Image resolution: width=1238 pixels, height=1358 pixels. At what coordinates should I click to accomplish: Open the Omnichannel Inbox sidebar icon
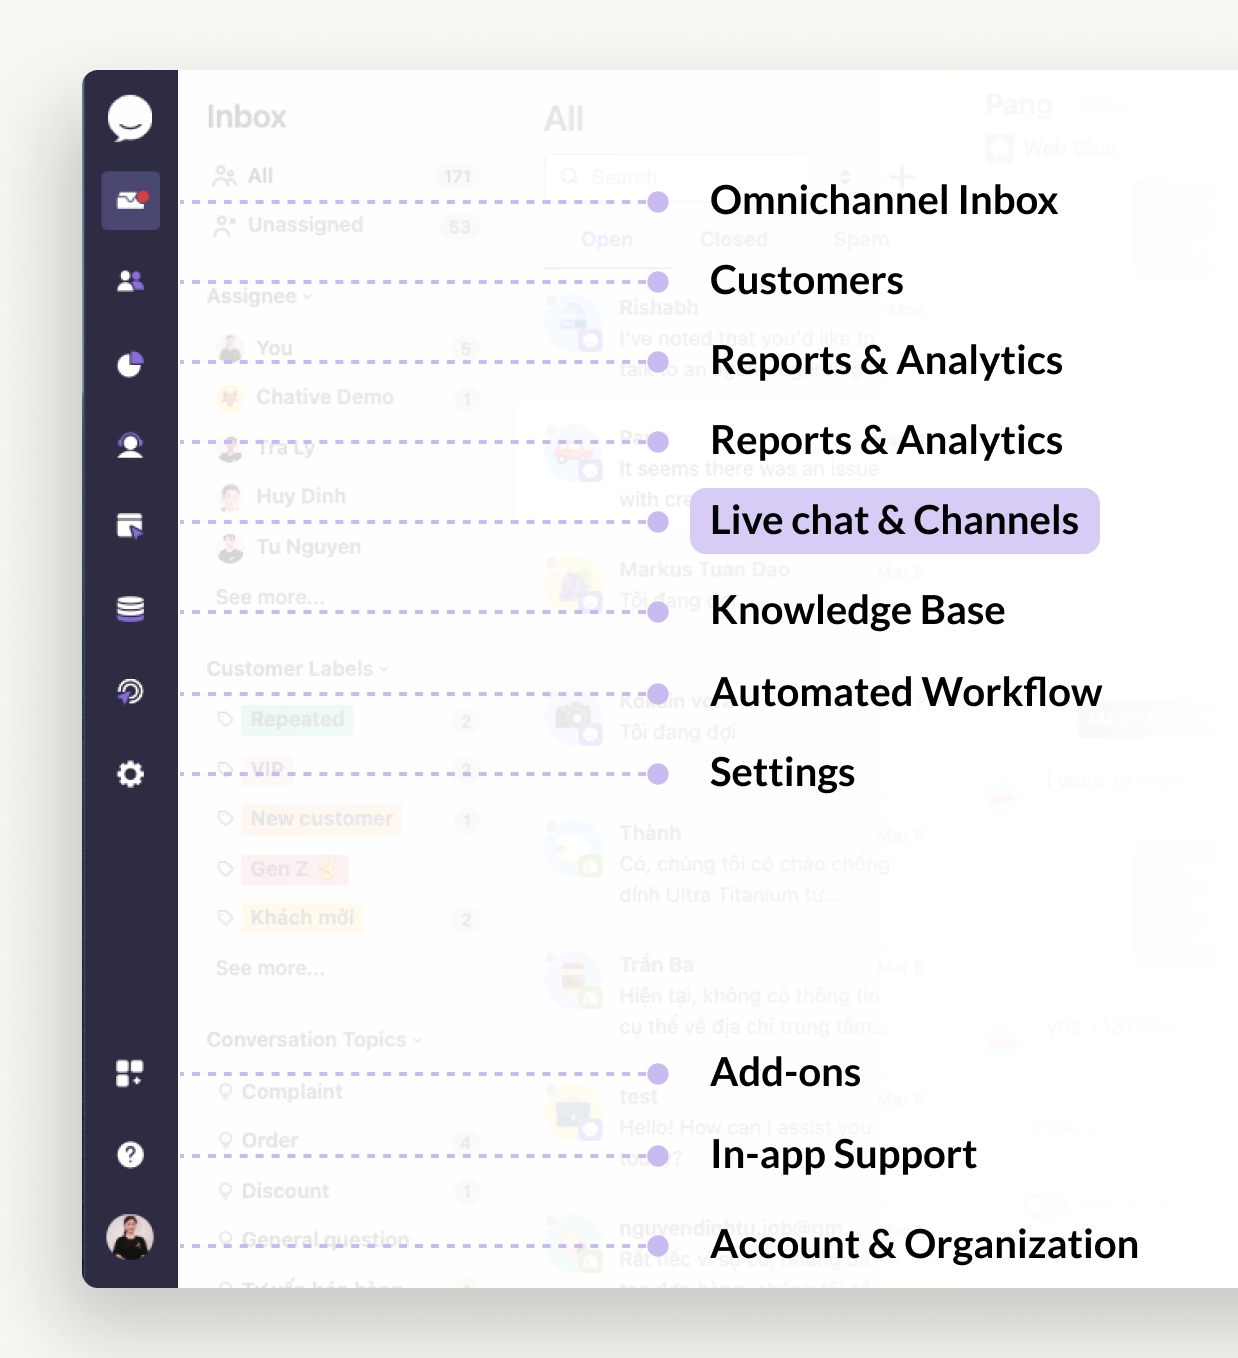pos(130,201)
